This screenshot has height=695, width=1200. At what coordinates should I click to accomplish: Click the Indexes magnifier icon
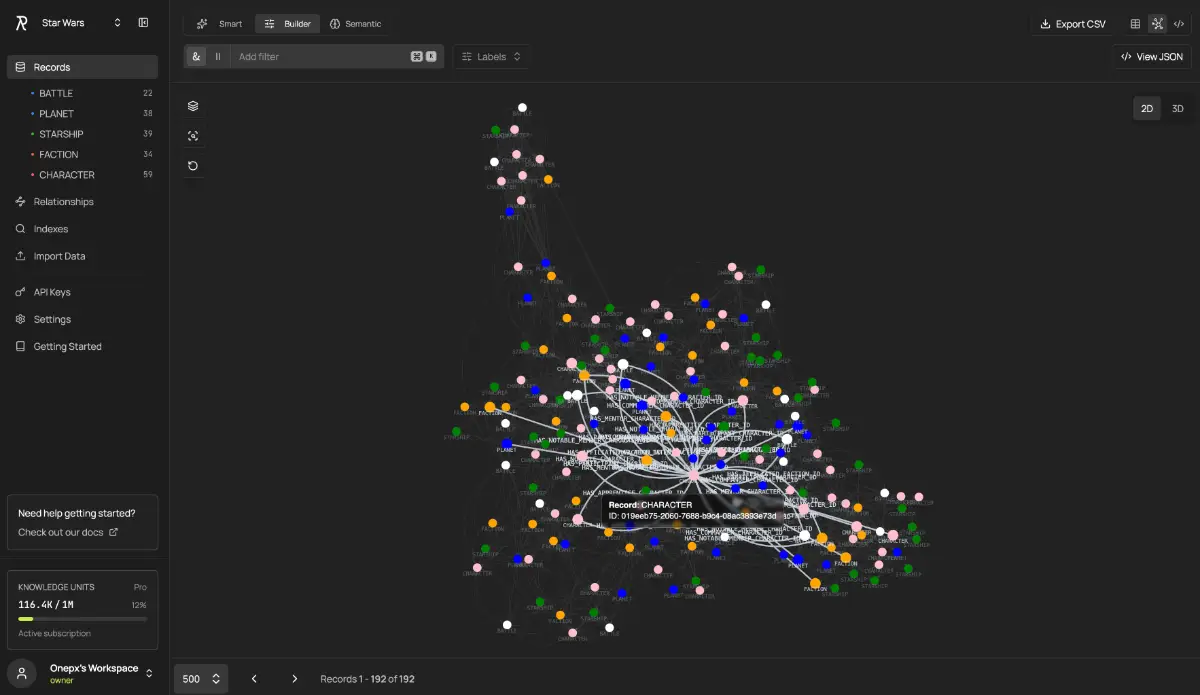(x=20, y=229)
